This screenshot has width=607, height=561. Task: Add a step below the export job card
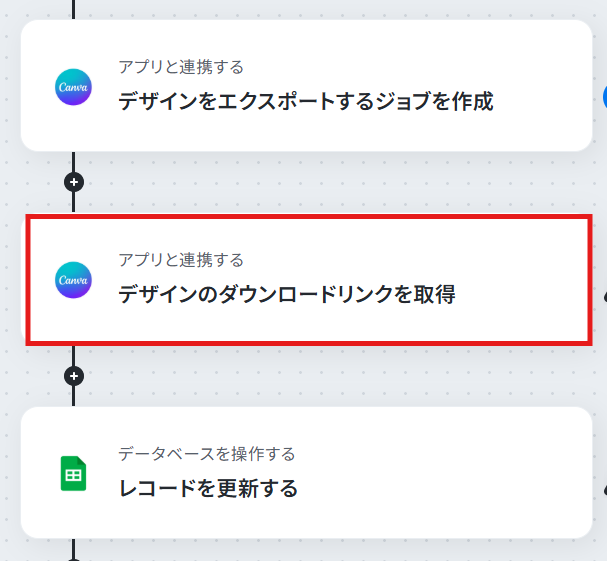[x=74, y=182]
